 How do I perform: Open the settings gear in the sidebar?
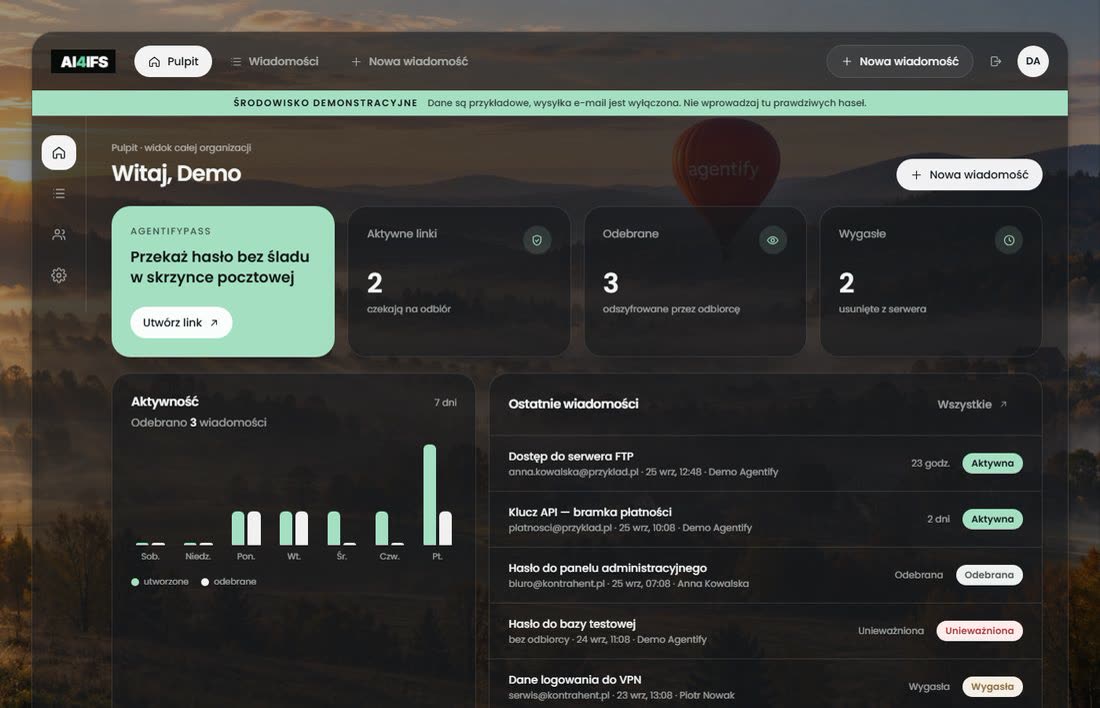(59, 275)
